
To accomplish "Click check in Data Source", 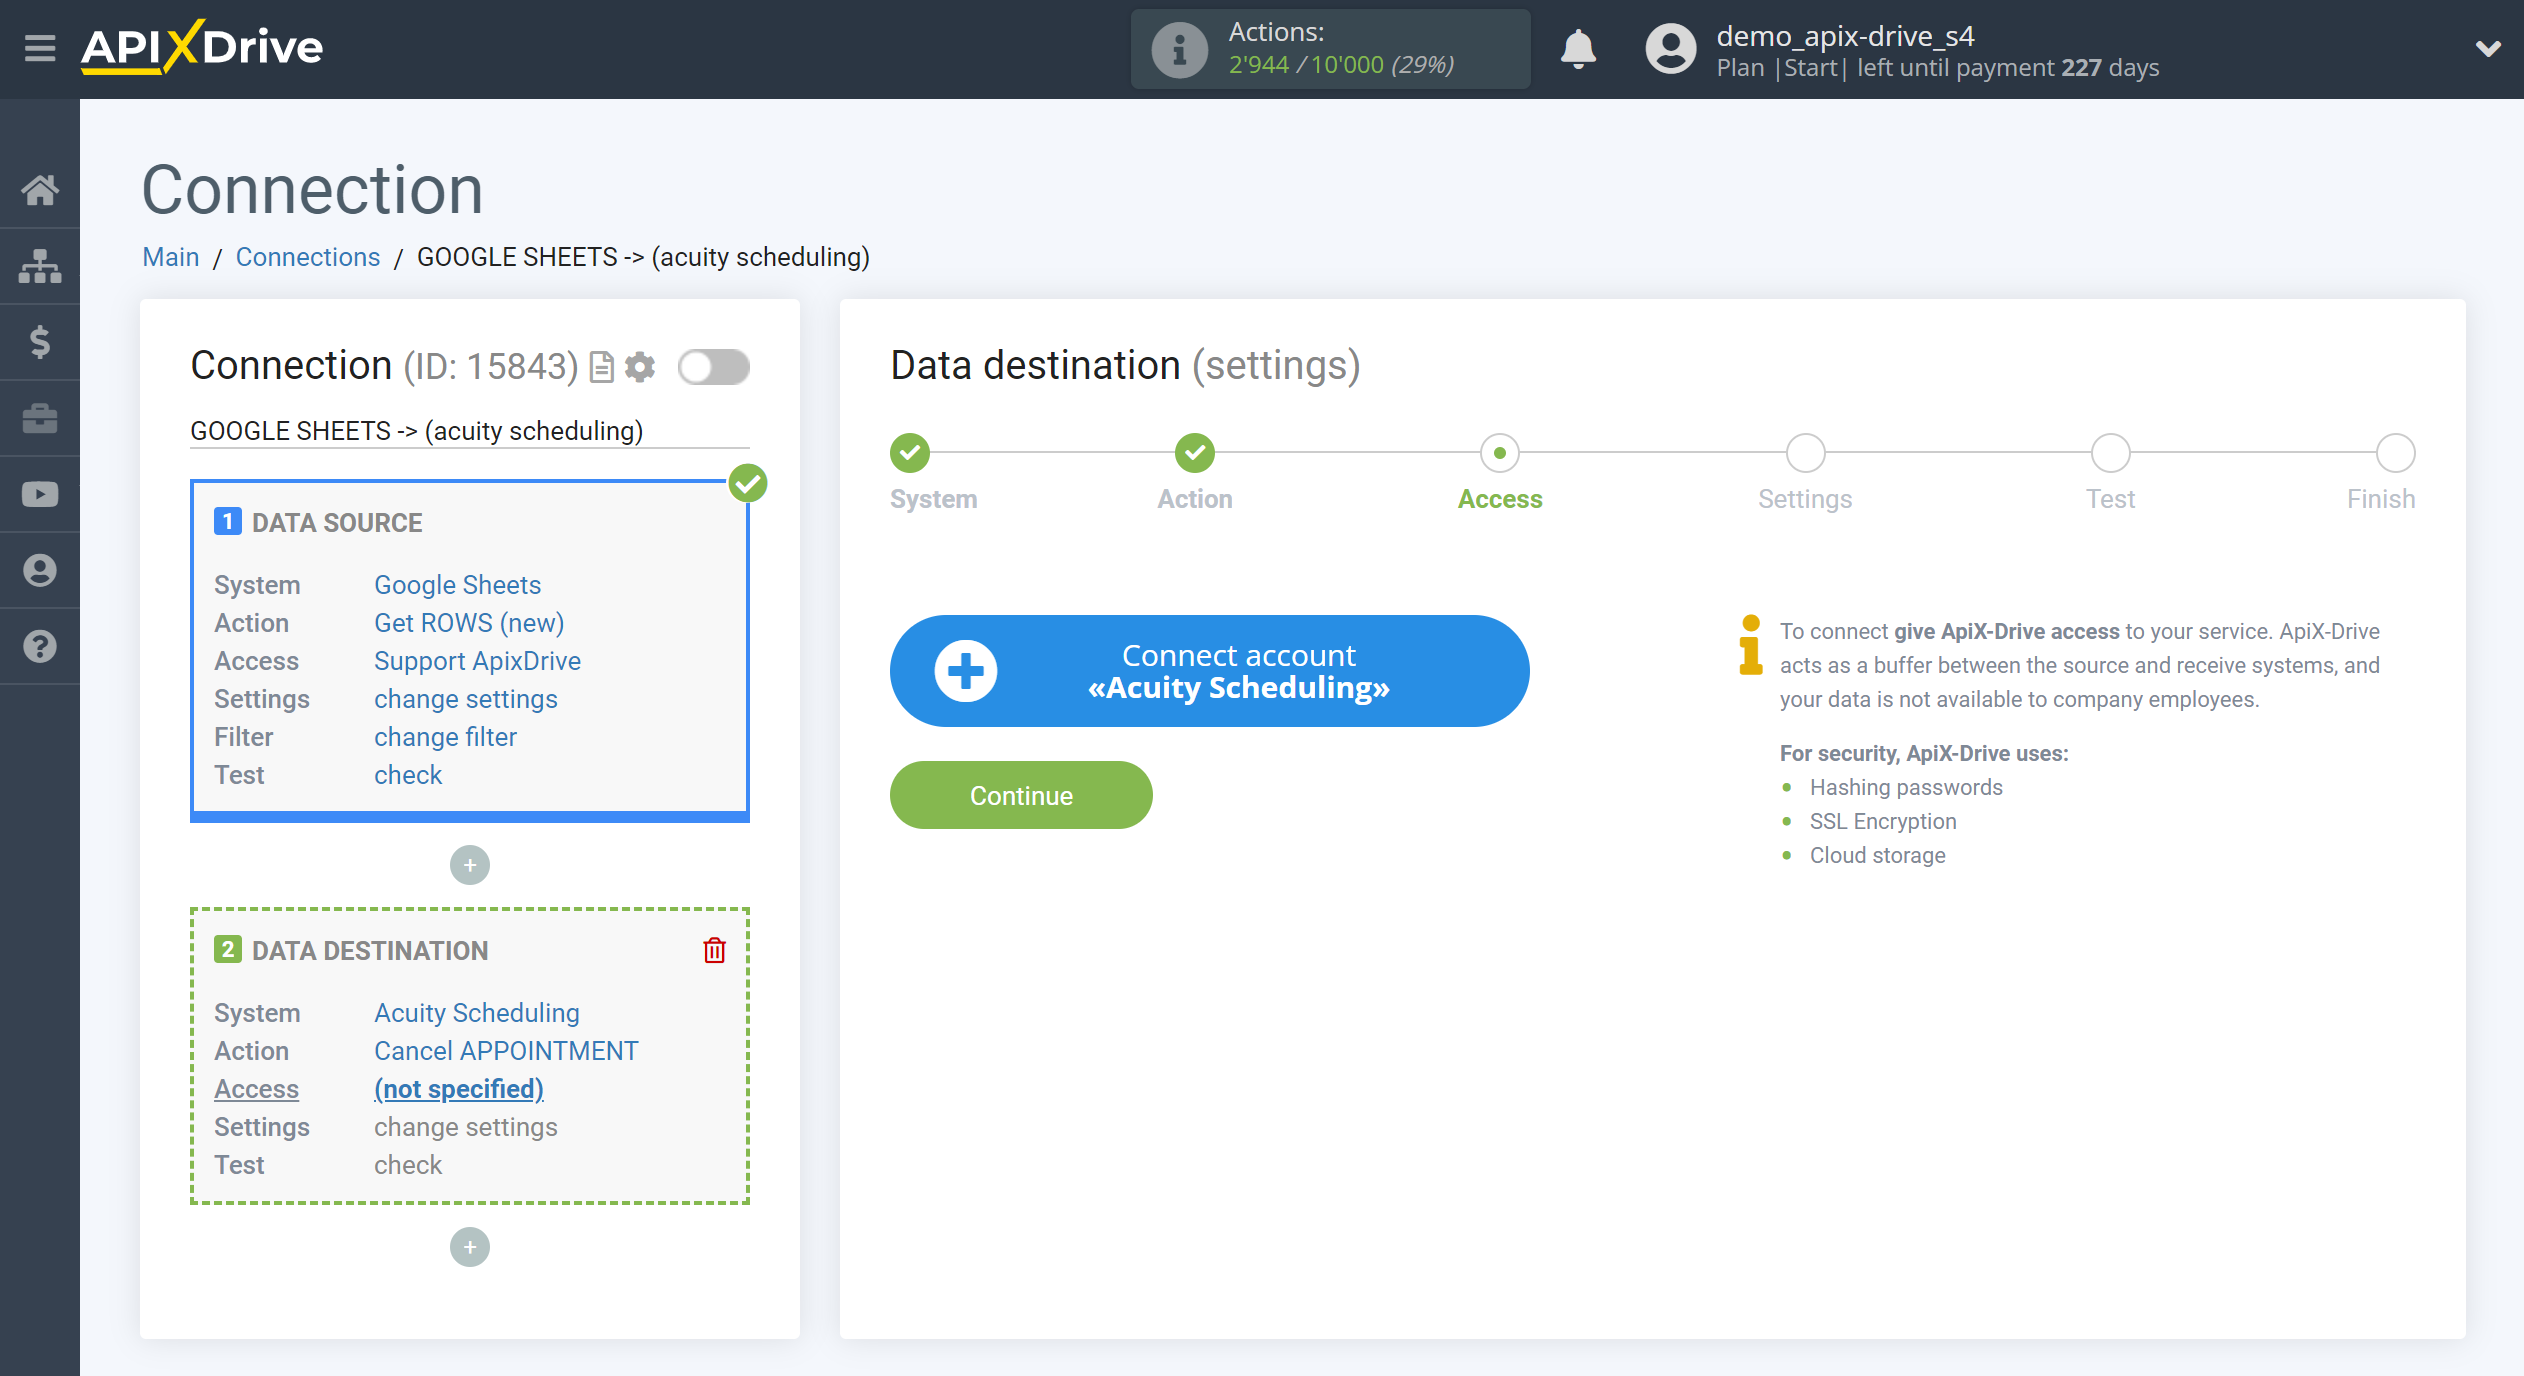I will click(x=408, y=775).
